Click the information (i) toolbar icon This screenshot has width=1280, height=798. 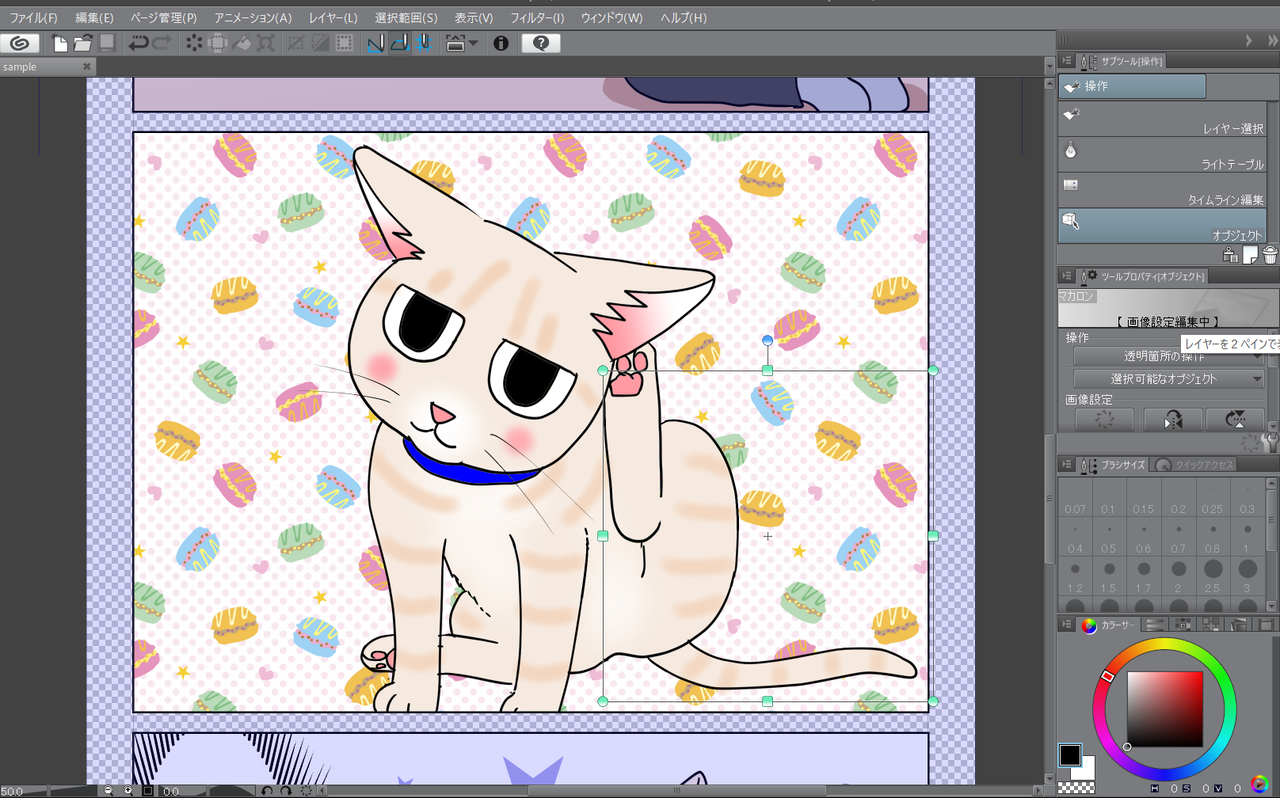click(501, 43)
